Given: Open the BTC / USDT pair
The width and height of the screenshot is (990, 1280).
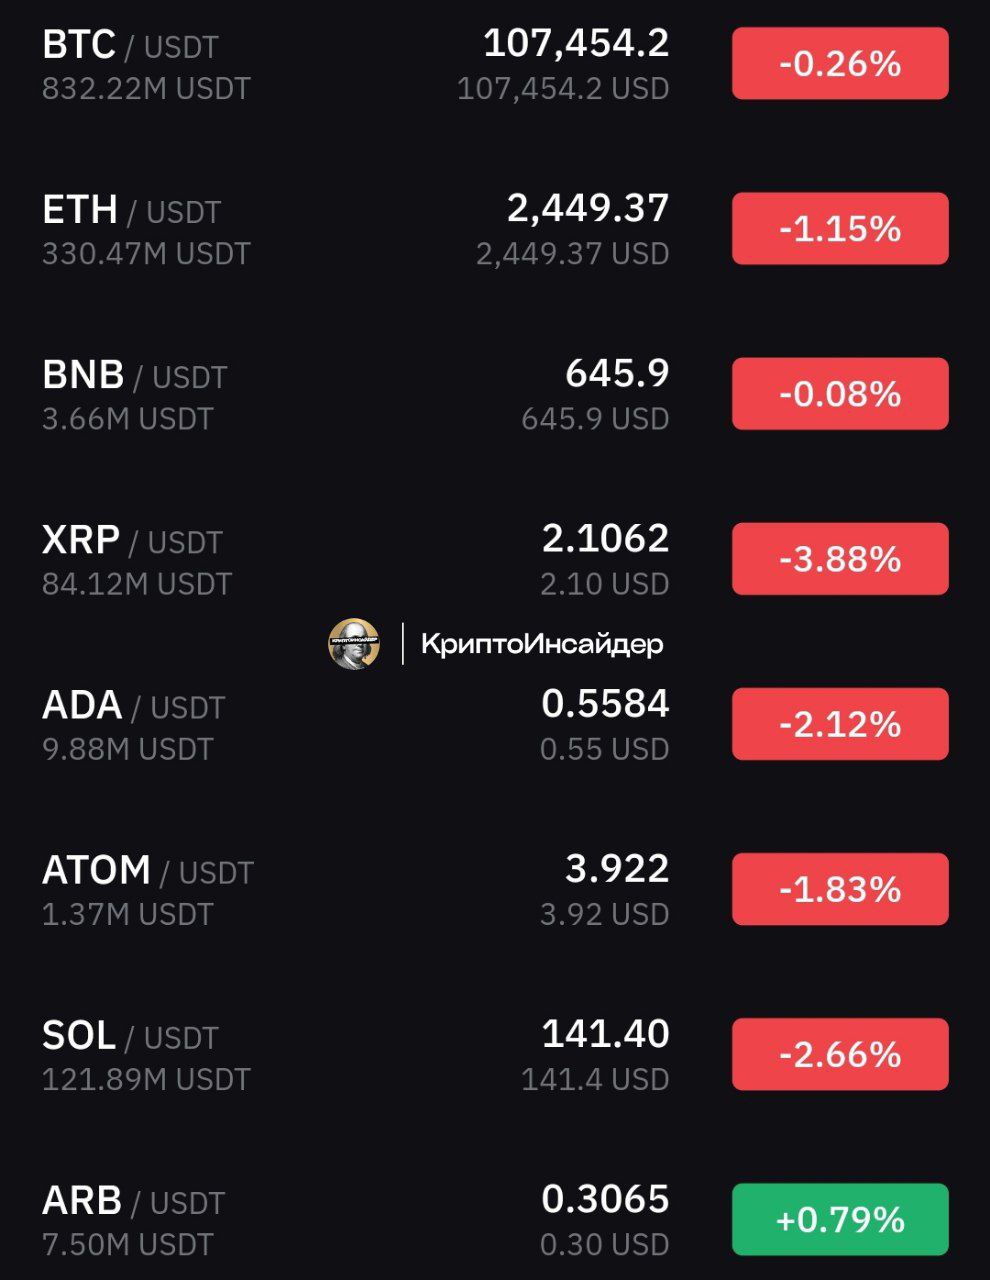Looking at the screenshot, I should (495, 64).
